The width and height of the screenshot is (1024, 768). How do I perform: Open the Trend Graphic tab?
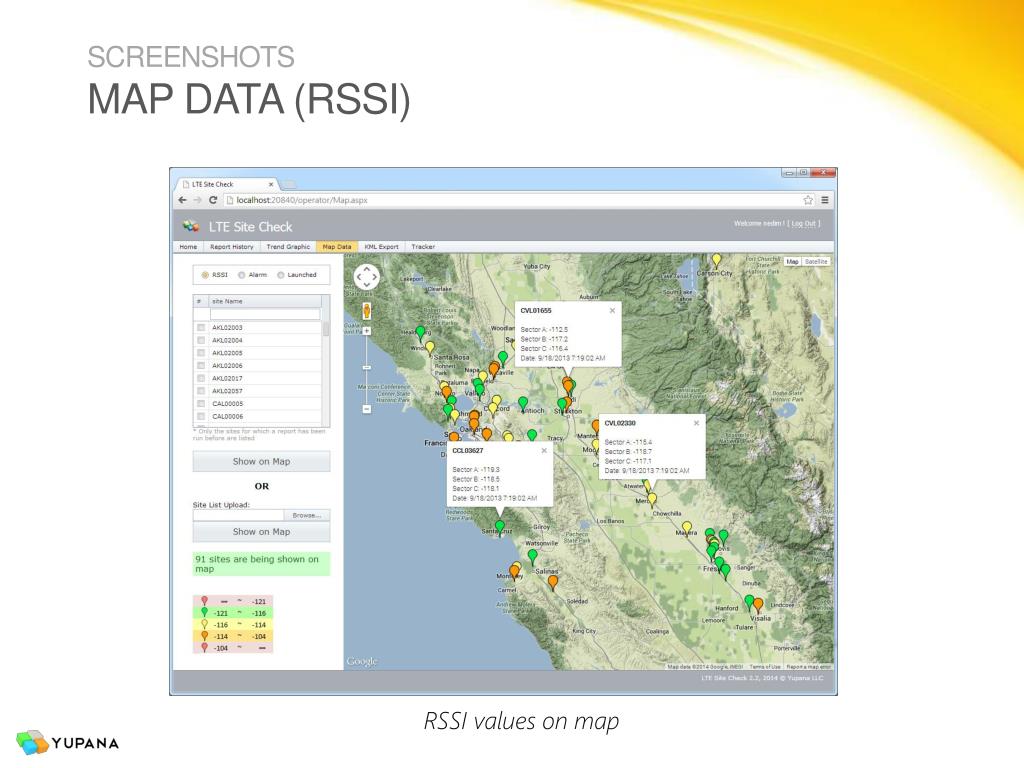coord(288,247)
